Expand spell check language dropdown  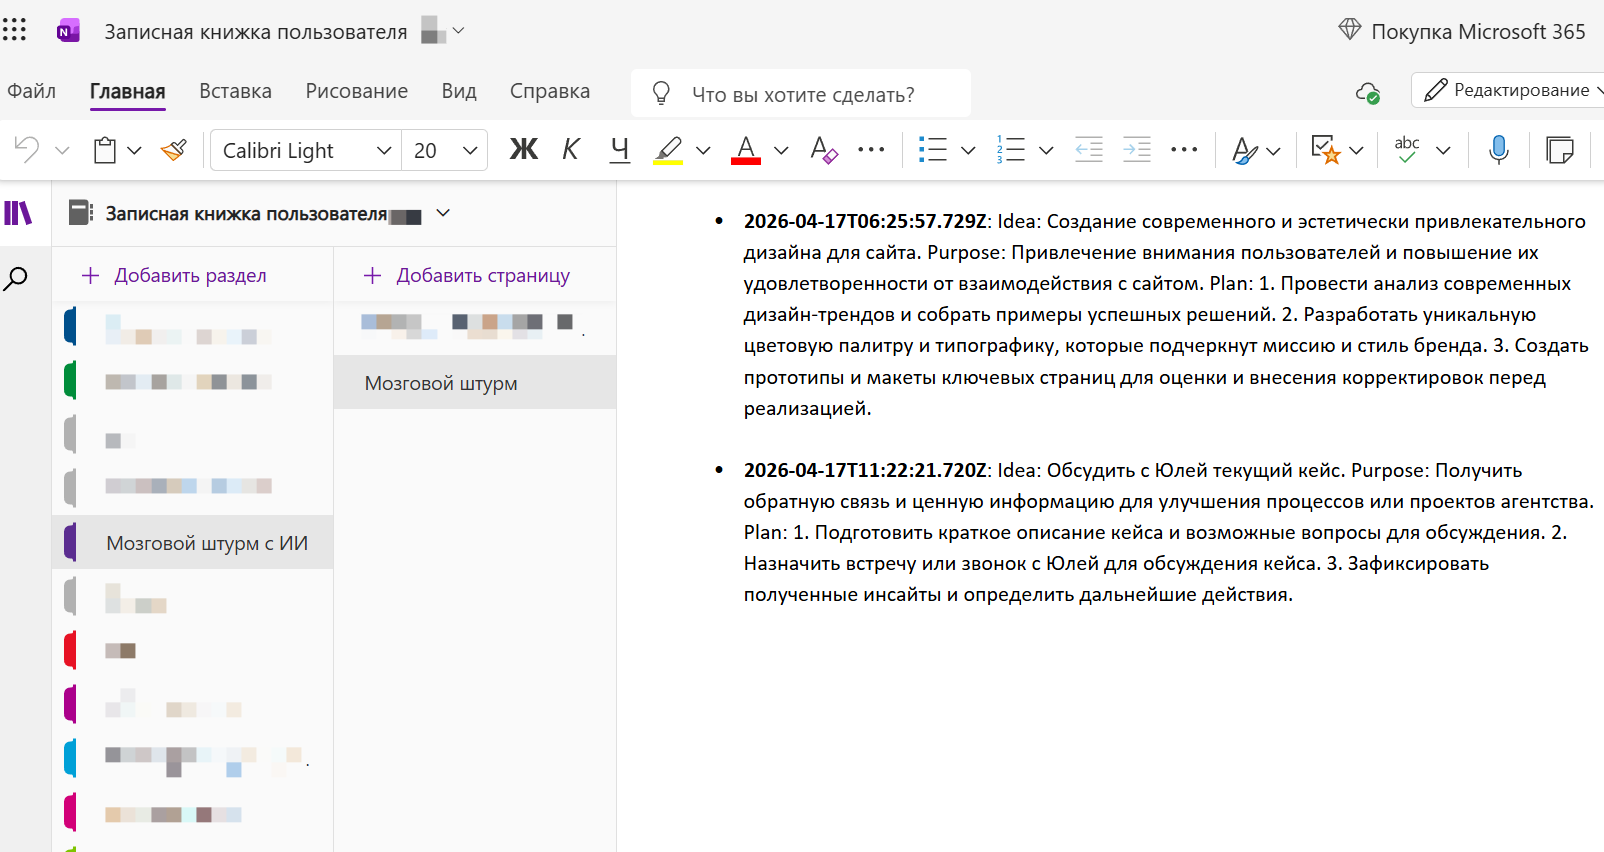1443,150
